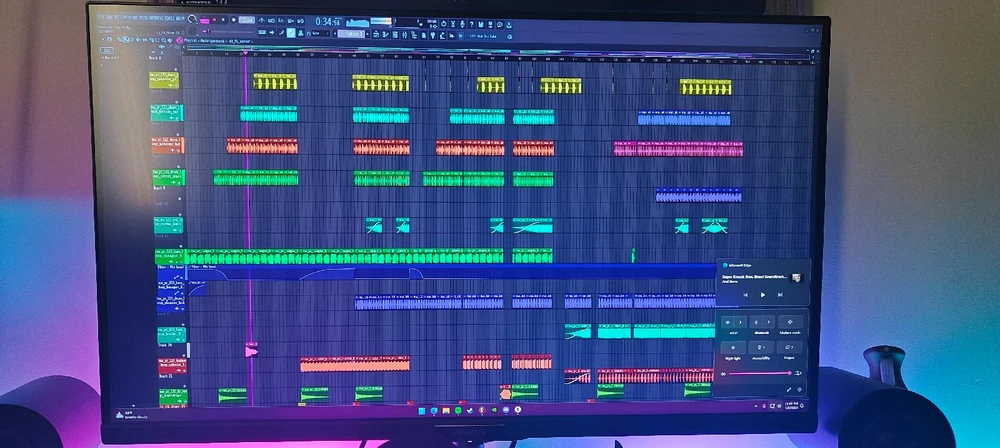Toggle the highlighted link icon
The width and height of the screenshot is (1000, 448).
(291, 33)
